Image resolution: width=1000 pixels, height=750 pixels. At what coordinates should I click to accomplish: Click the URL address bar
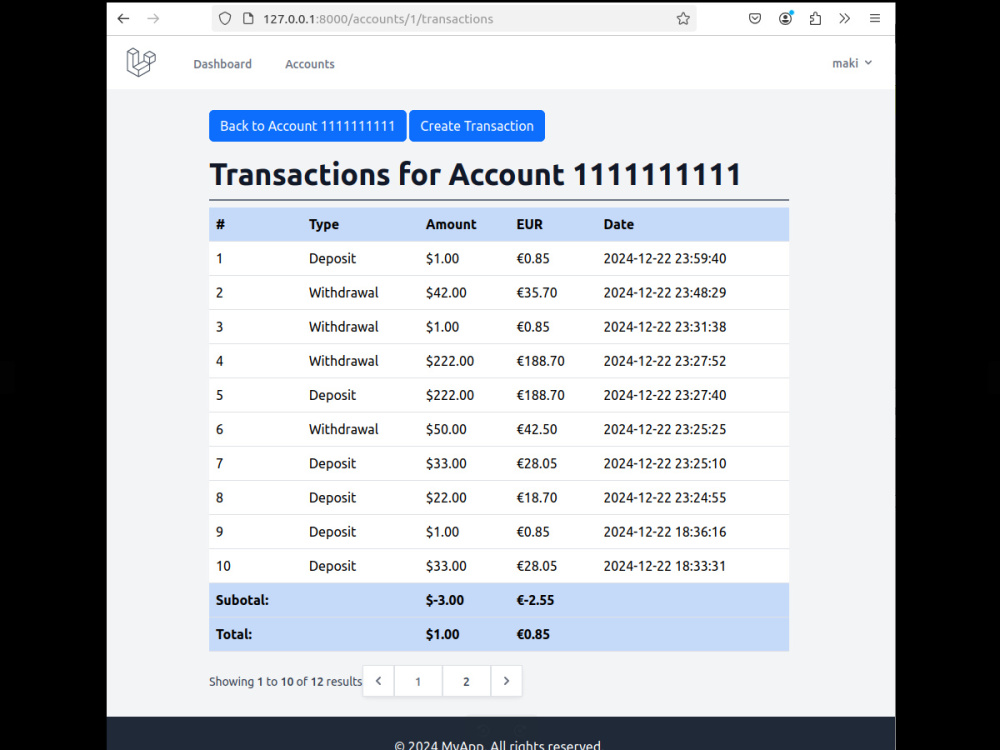pyautogui.click(x=453, y=18)
